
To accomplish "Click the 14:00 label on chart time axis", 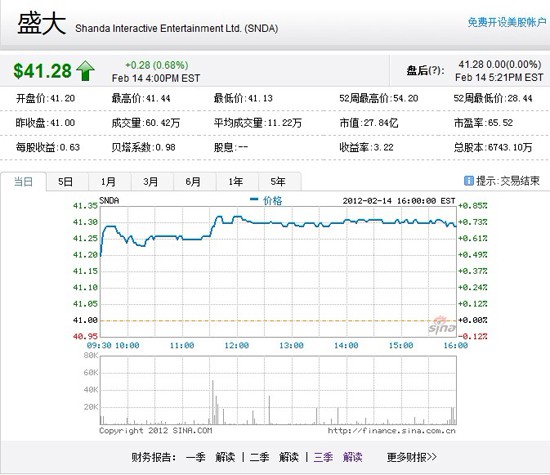I will tap(346, 346).
